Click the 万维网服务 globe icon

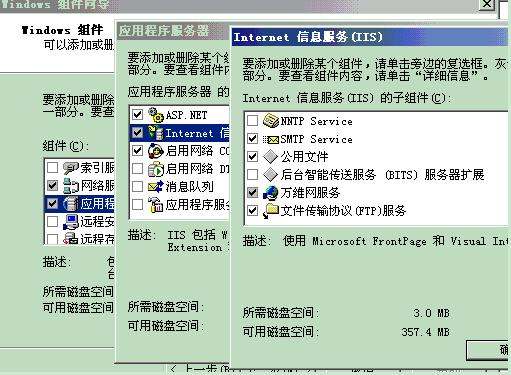[x=270, y=193]
